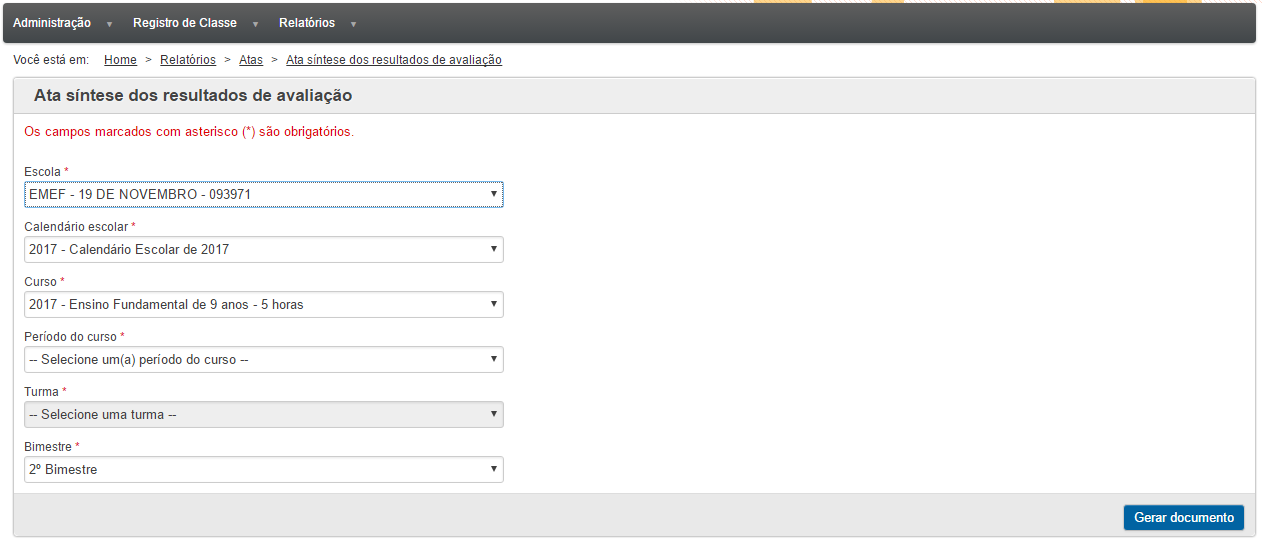Click arrow icon beside Relatórios menu

(353, 24)
